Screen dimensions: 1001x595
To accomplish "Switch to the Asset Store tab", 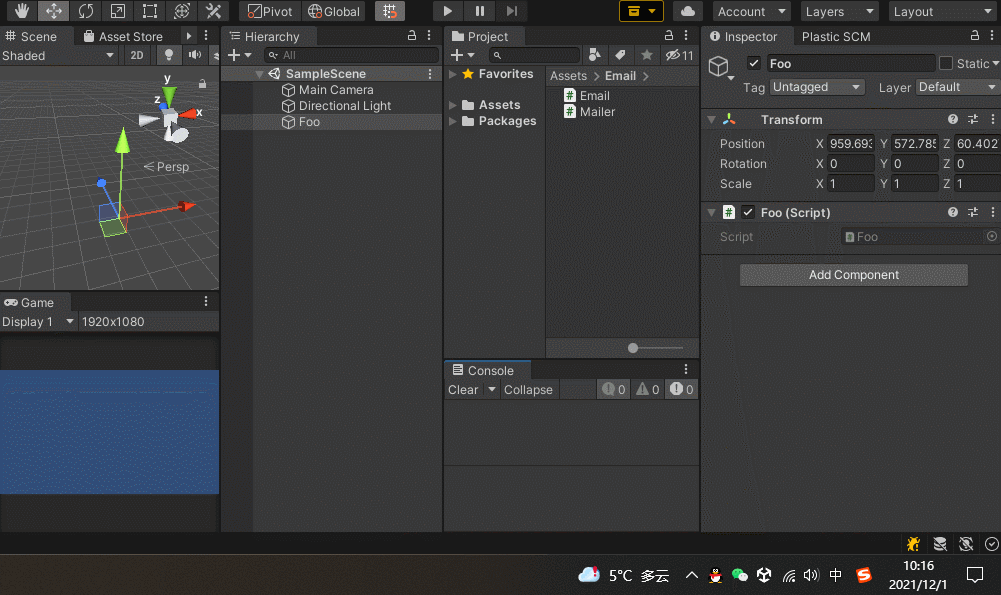I will click(x=123, y=36).
